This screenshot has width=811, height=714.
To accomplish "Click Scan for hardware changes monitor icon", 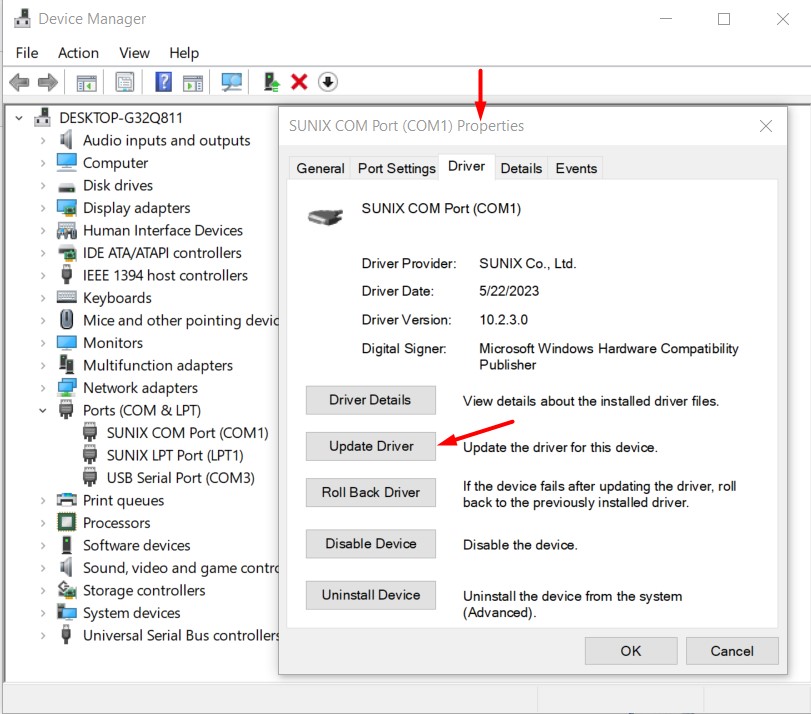I will pyautogui.click(x=232, y=82).
